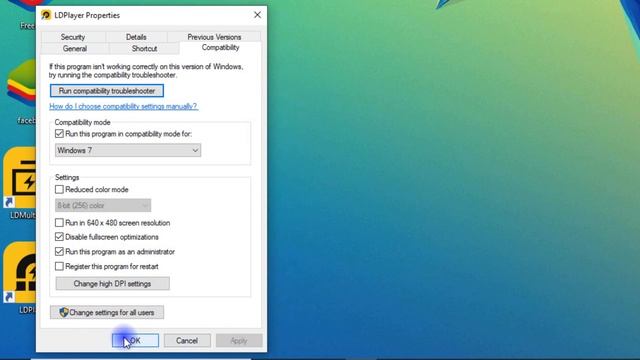Switch to the General tab
640x360 pixels.
point(75,49)
